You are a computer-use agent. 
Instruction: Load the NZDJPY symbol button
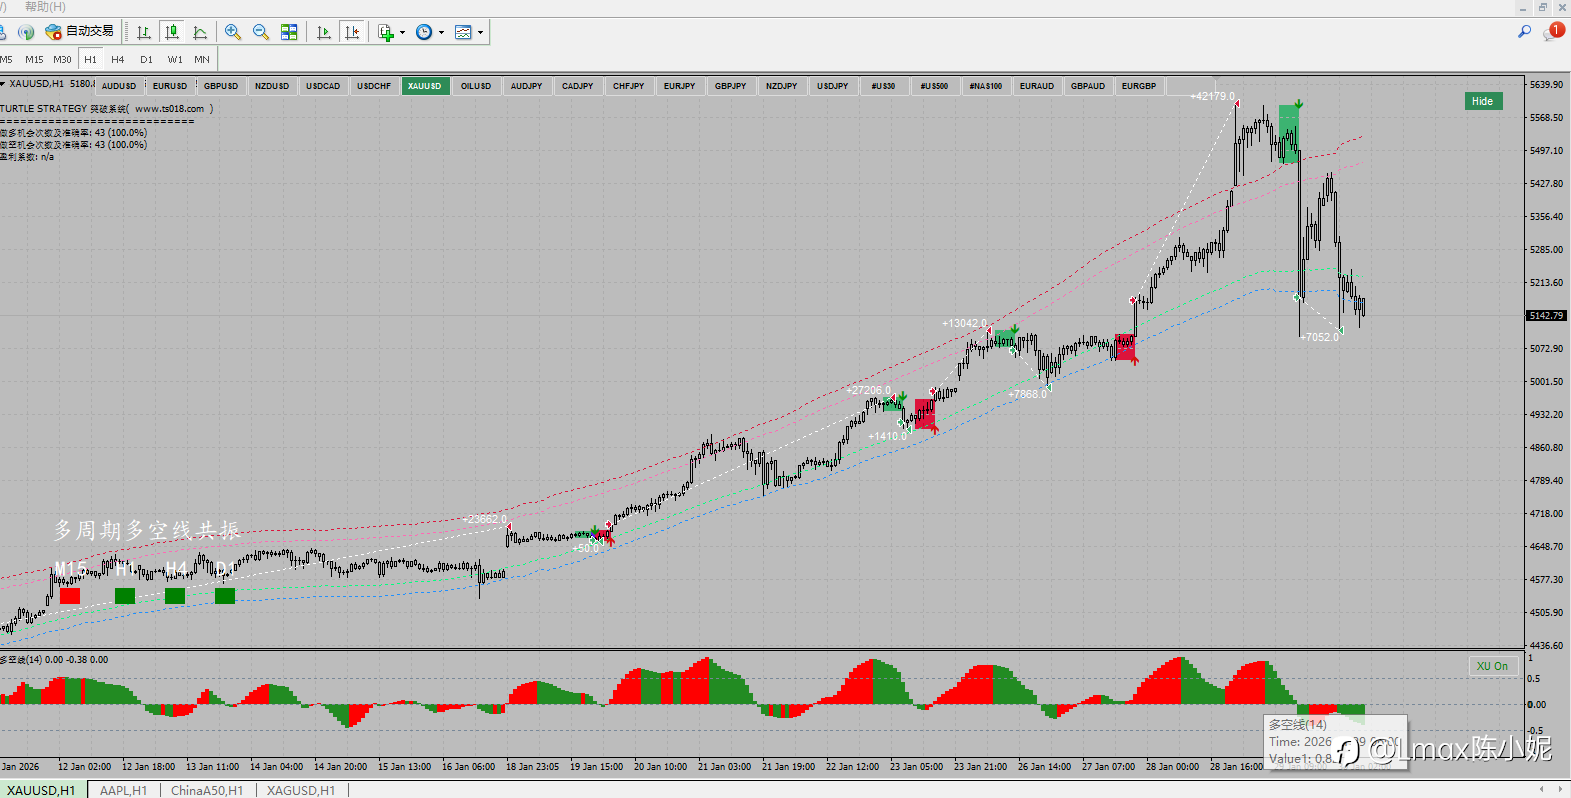coord(782,86)
